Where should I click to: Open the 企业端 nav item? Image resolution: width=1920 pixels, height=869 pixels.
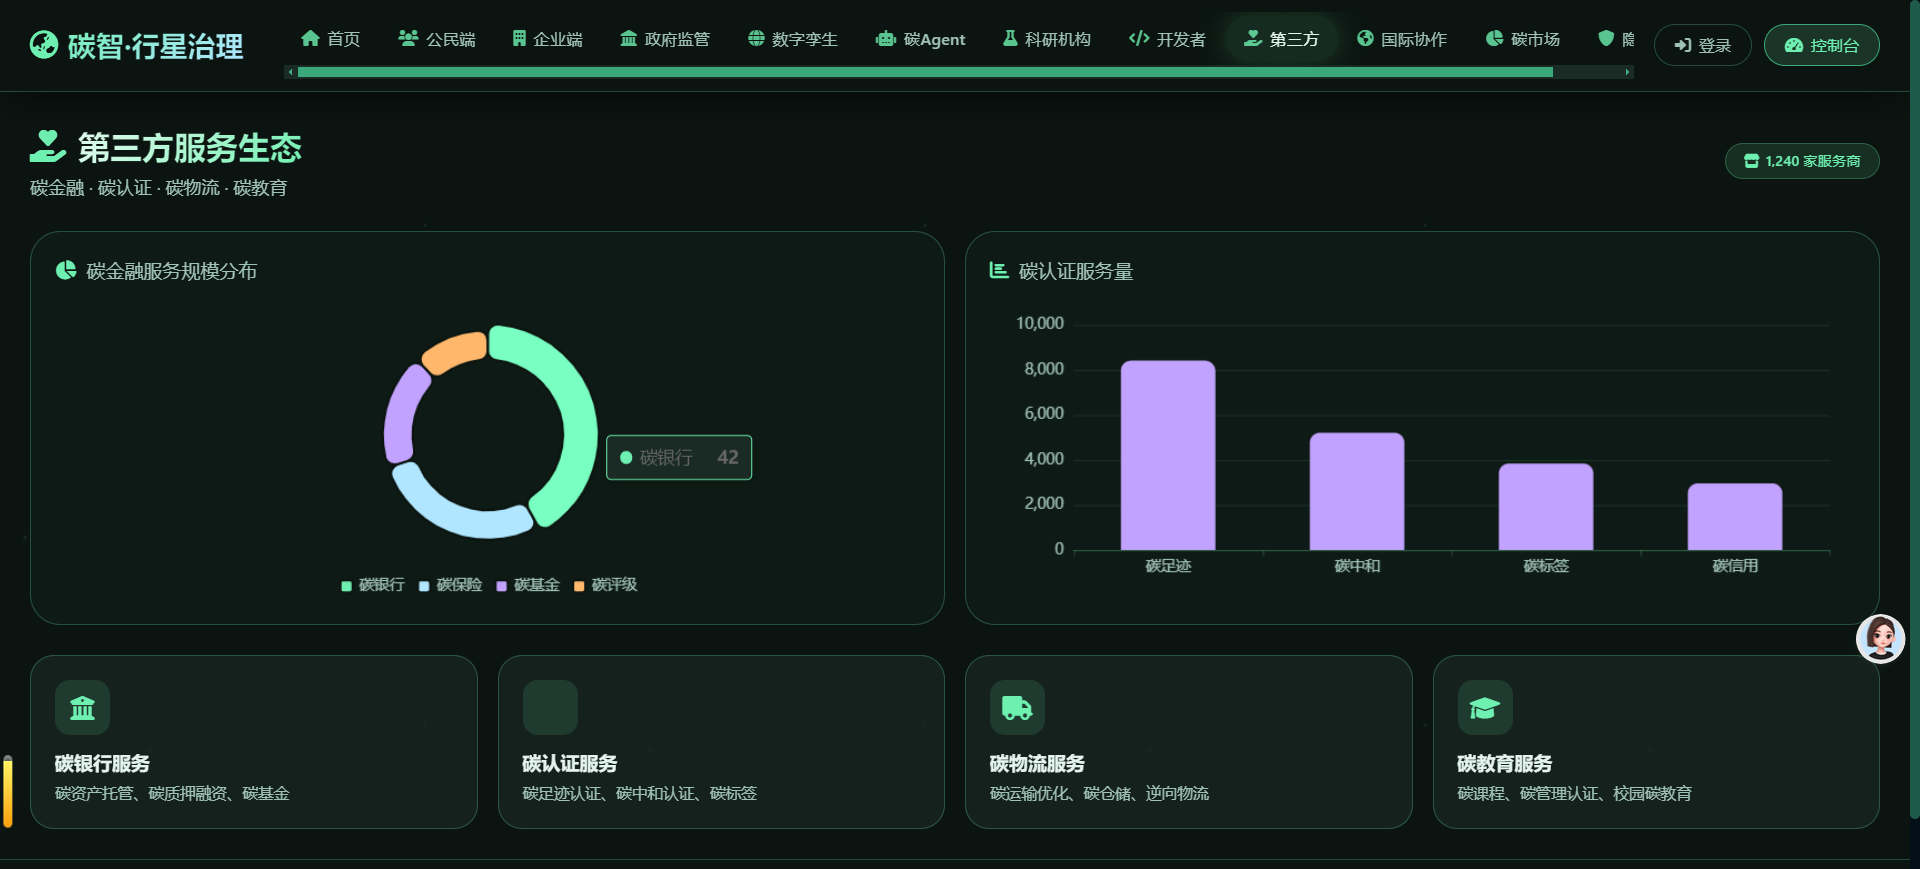(x=547, y=39)
